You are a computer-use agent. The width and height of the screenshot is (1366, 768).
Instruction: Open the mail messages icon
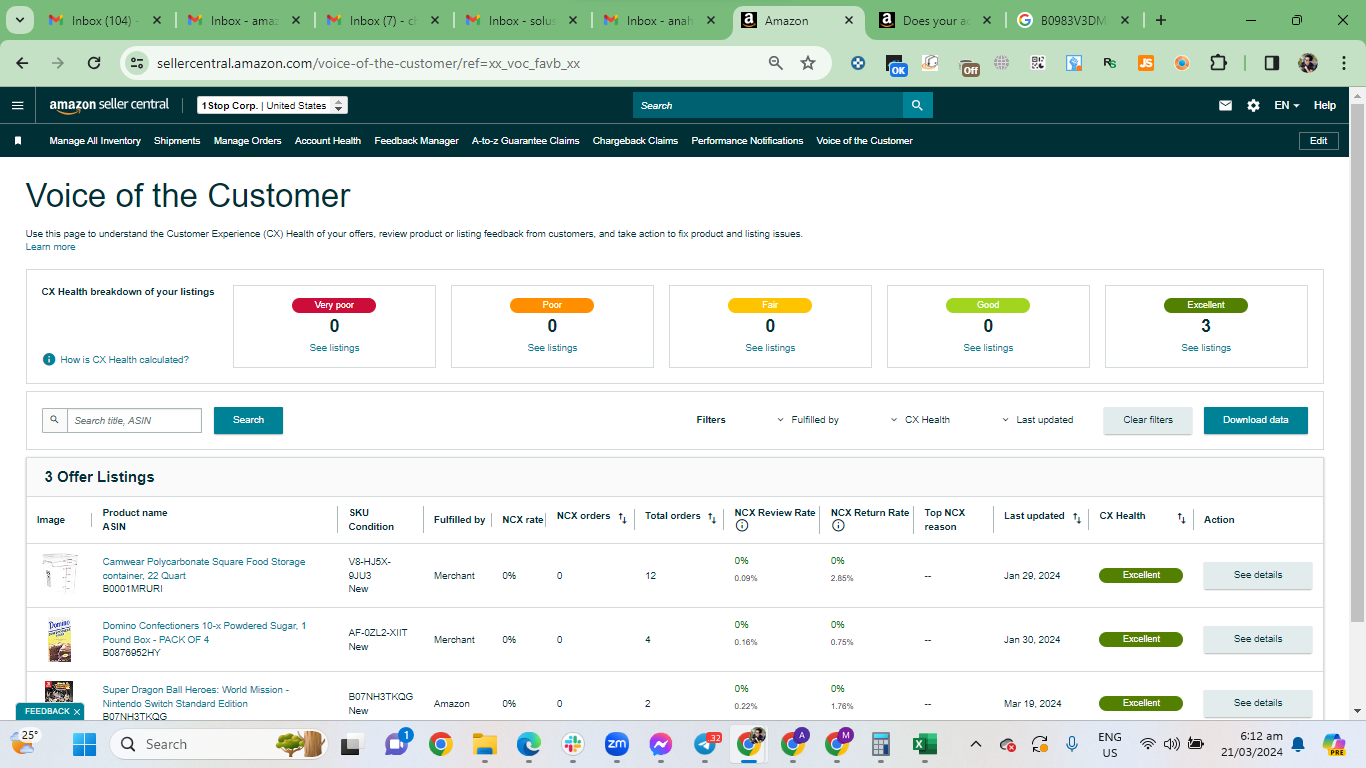pyautogui.click(x=1225, y=105)
